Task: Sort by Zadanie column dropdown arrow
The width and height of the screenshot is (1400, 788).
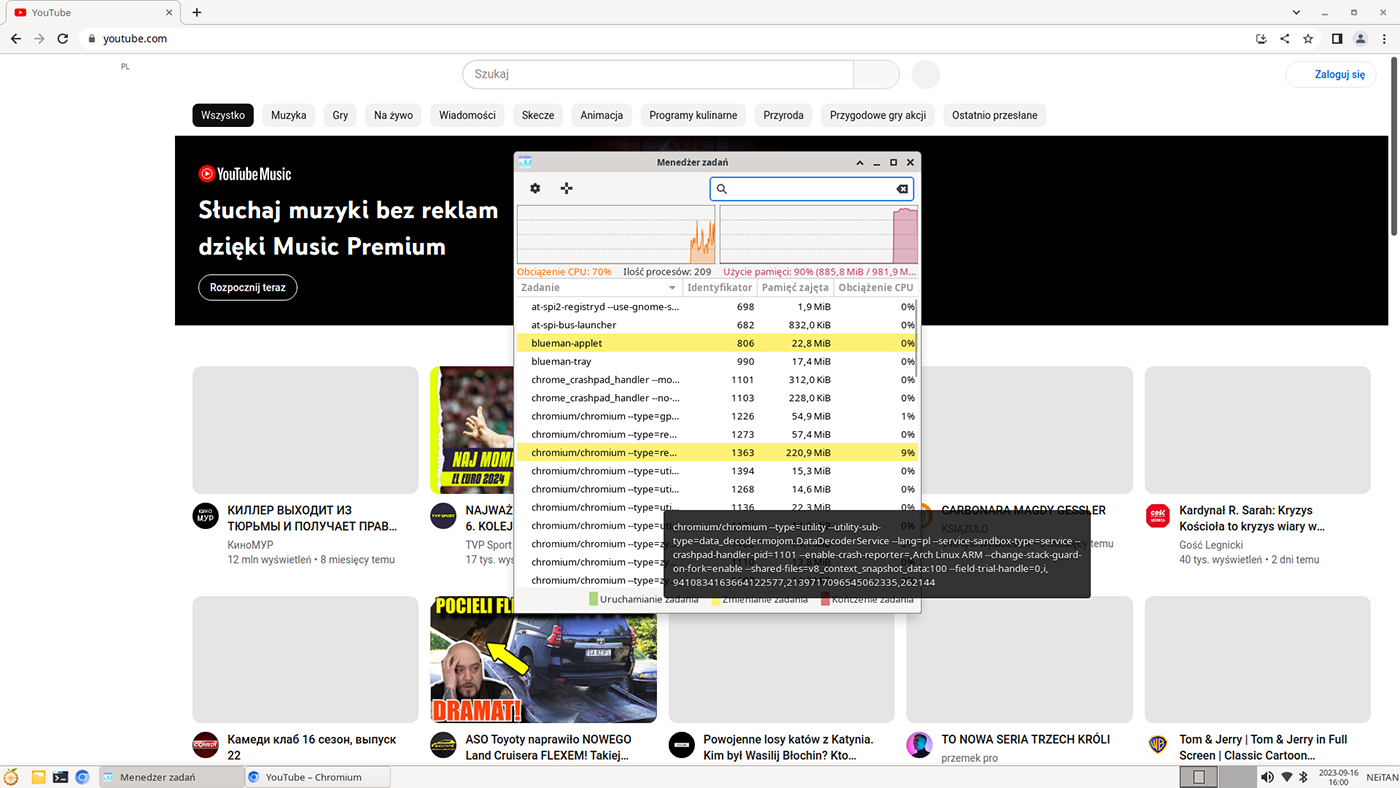Action: coord(672,288)
